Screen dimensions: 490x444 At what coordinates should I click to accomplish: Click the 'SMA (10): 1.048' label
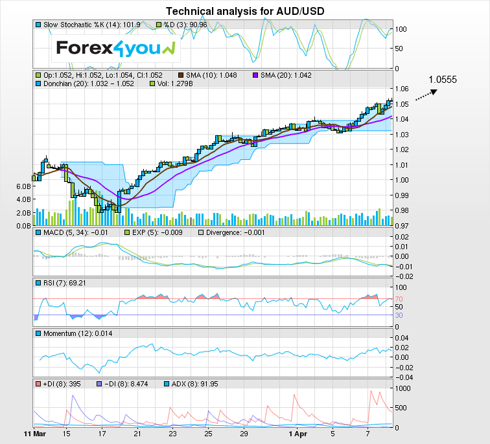tap(211, 75)
